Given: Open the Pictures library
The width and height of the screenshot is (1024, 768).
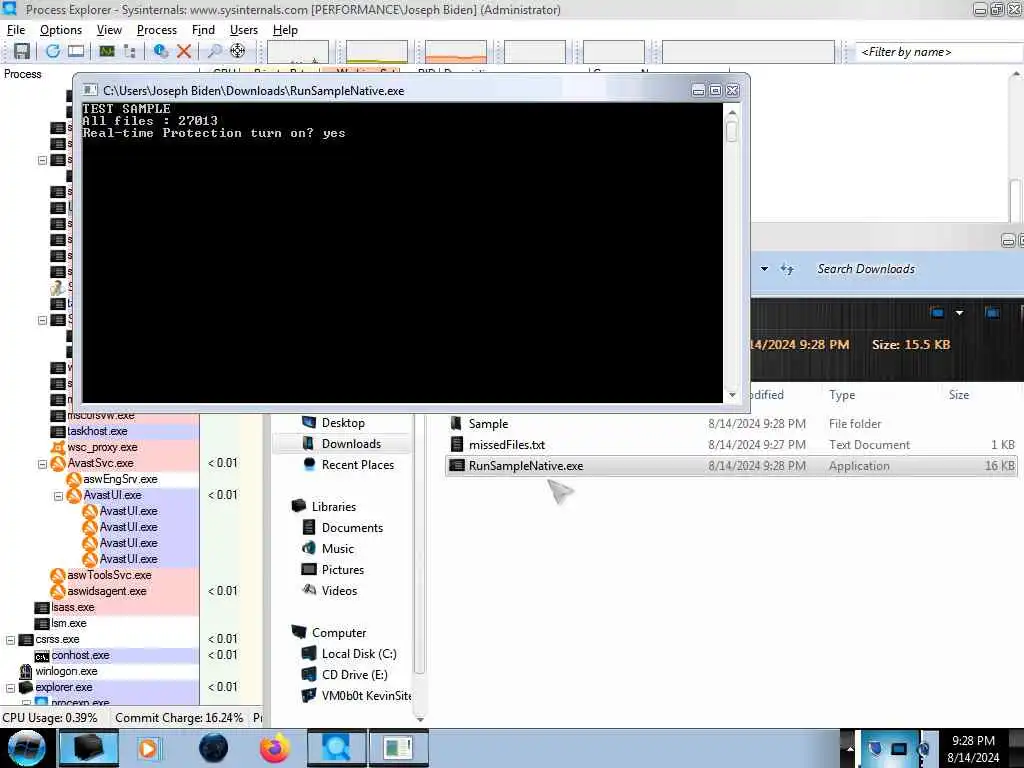Looking at the screenshot, I should [x=342, y=569].
